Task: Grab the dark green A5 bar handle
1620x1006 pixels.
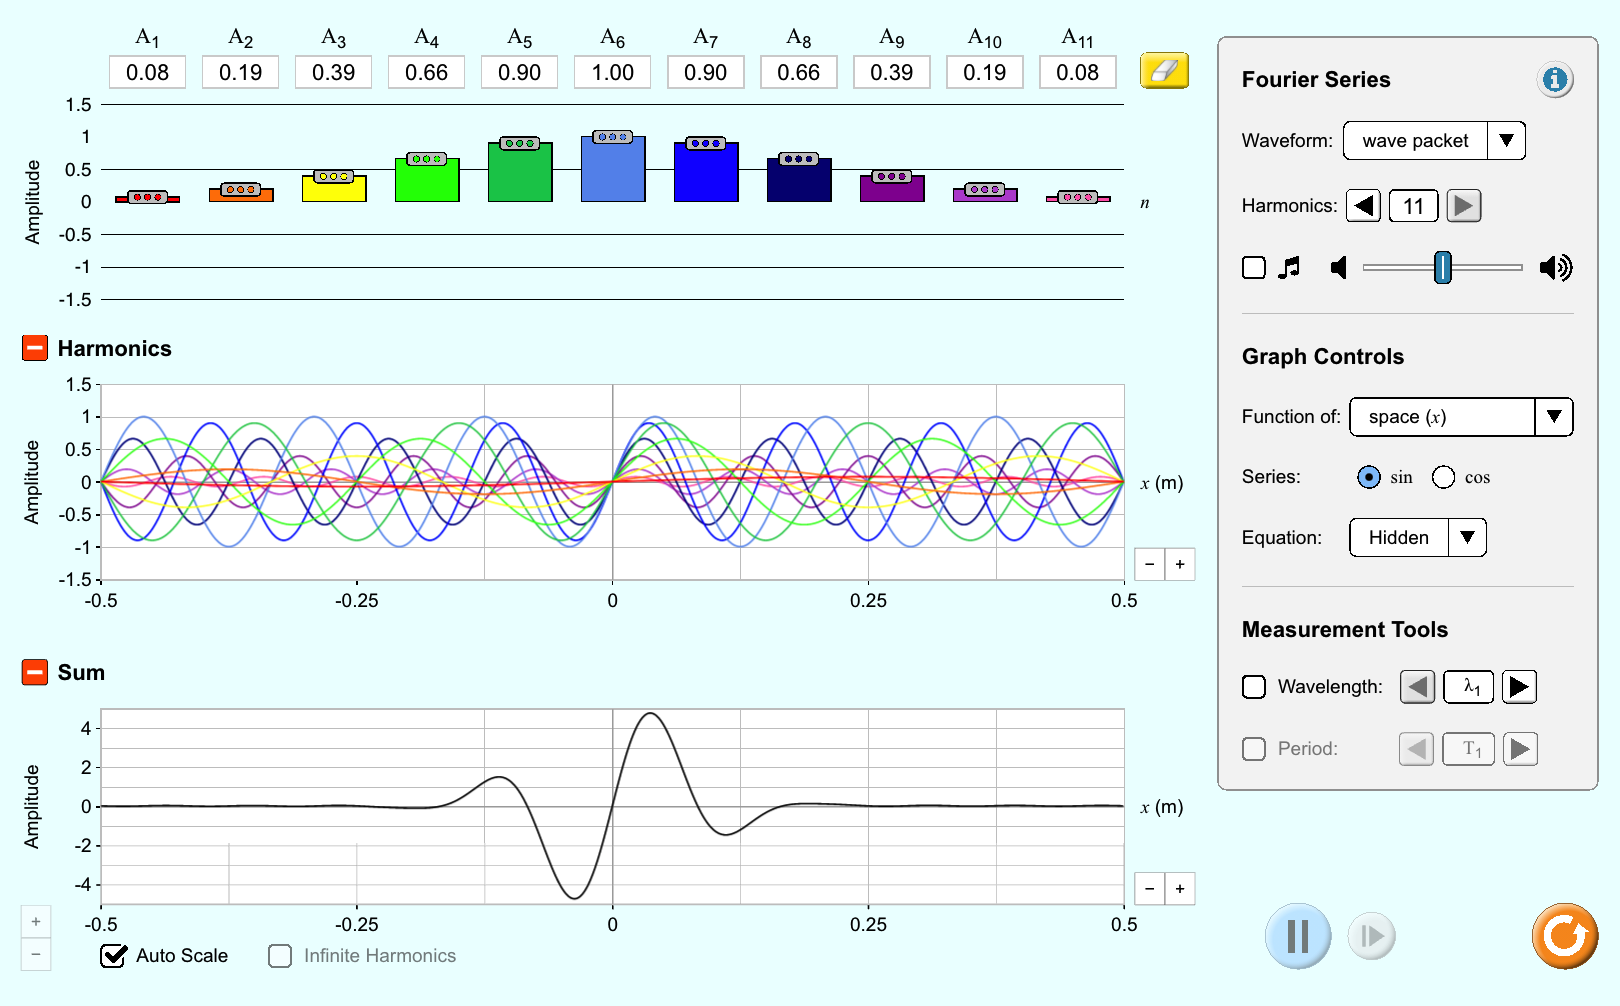Action: pyautogui.click(x=519, y=144)
